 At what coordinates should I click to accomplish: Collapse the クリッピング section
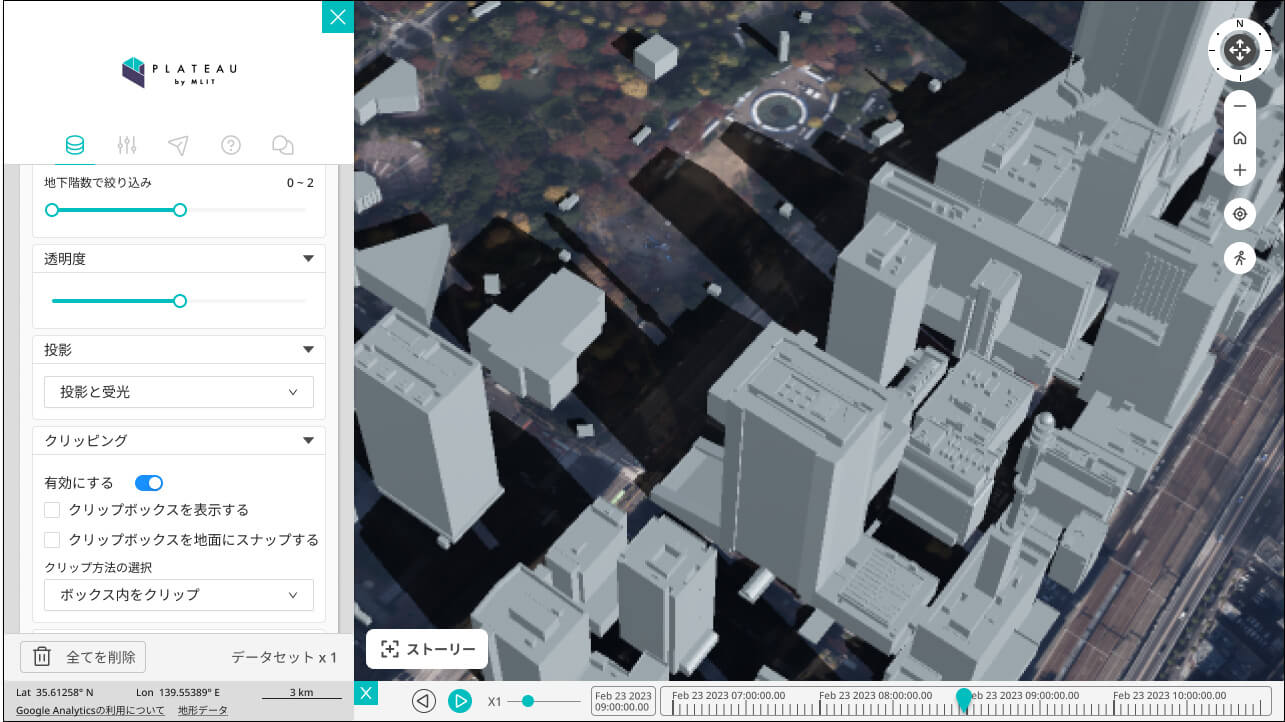308,440
